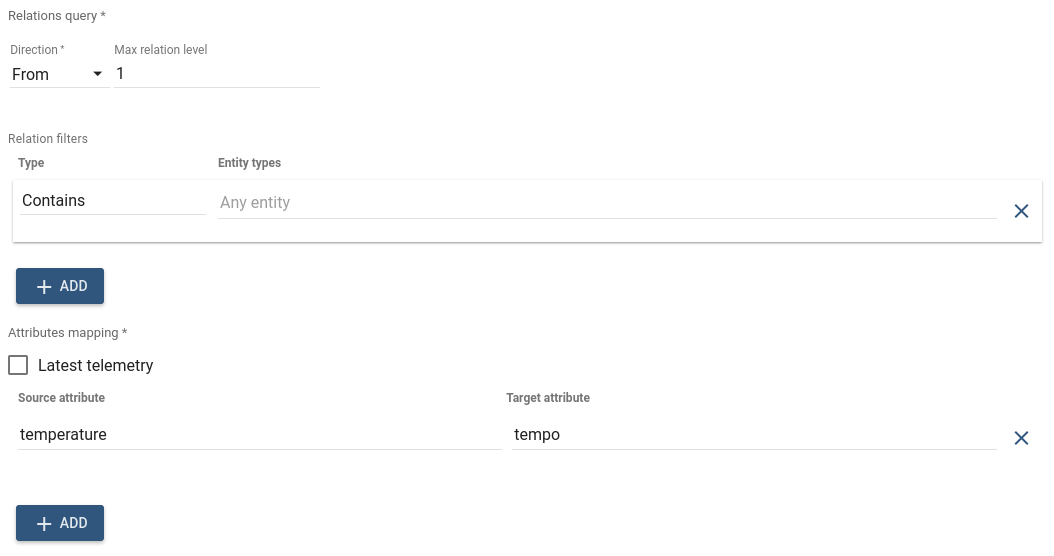1054x556 pixels.
Task: Open Any entity types selector
Action: [x=607, y=202]
